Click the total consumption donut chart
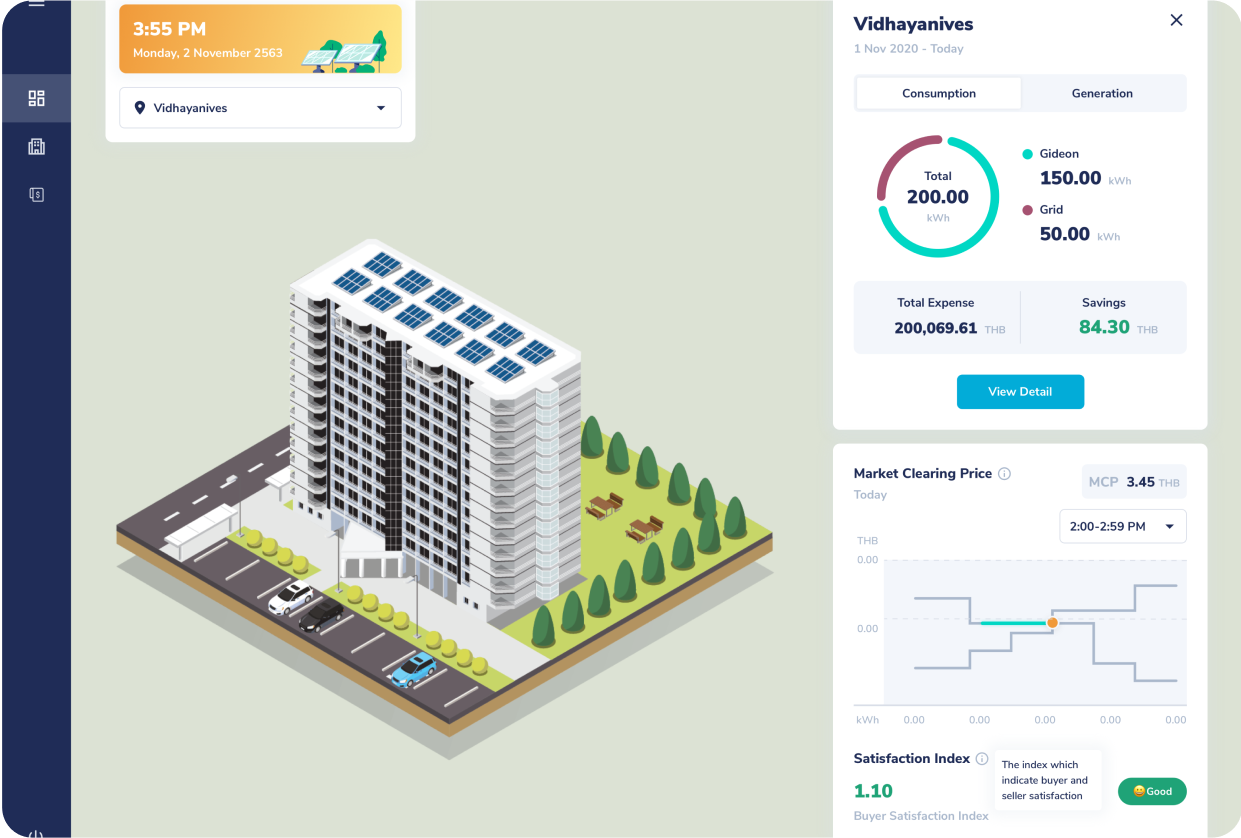This screenshot has height=838, width=1241. pyautogui.click(x=938, y=196)
